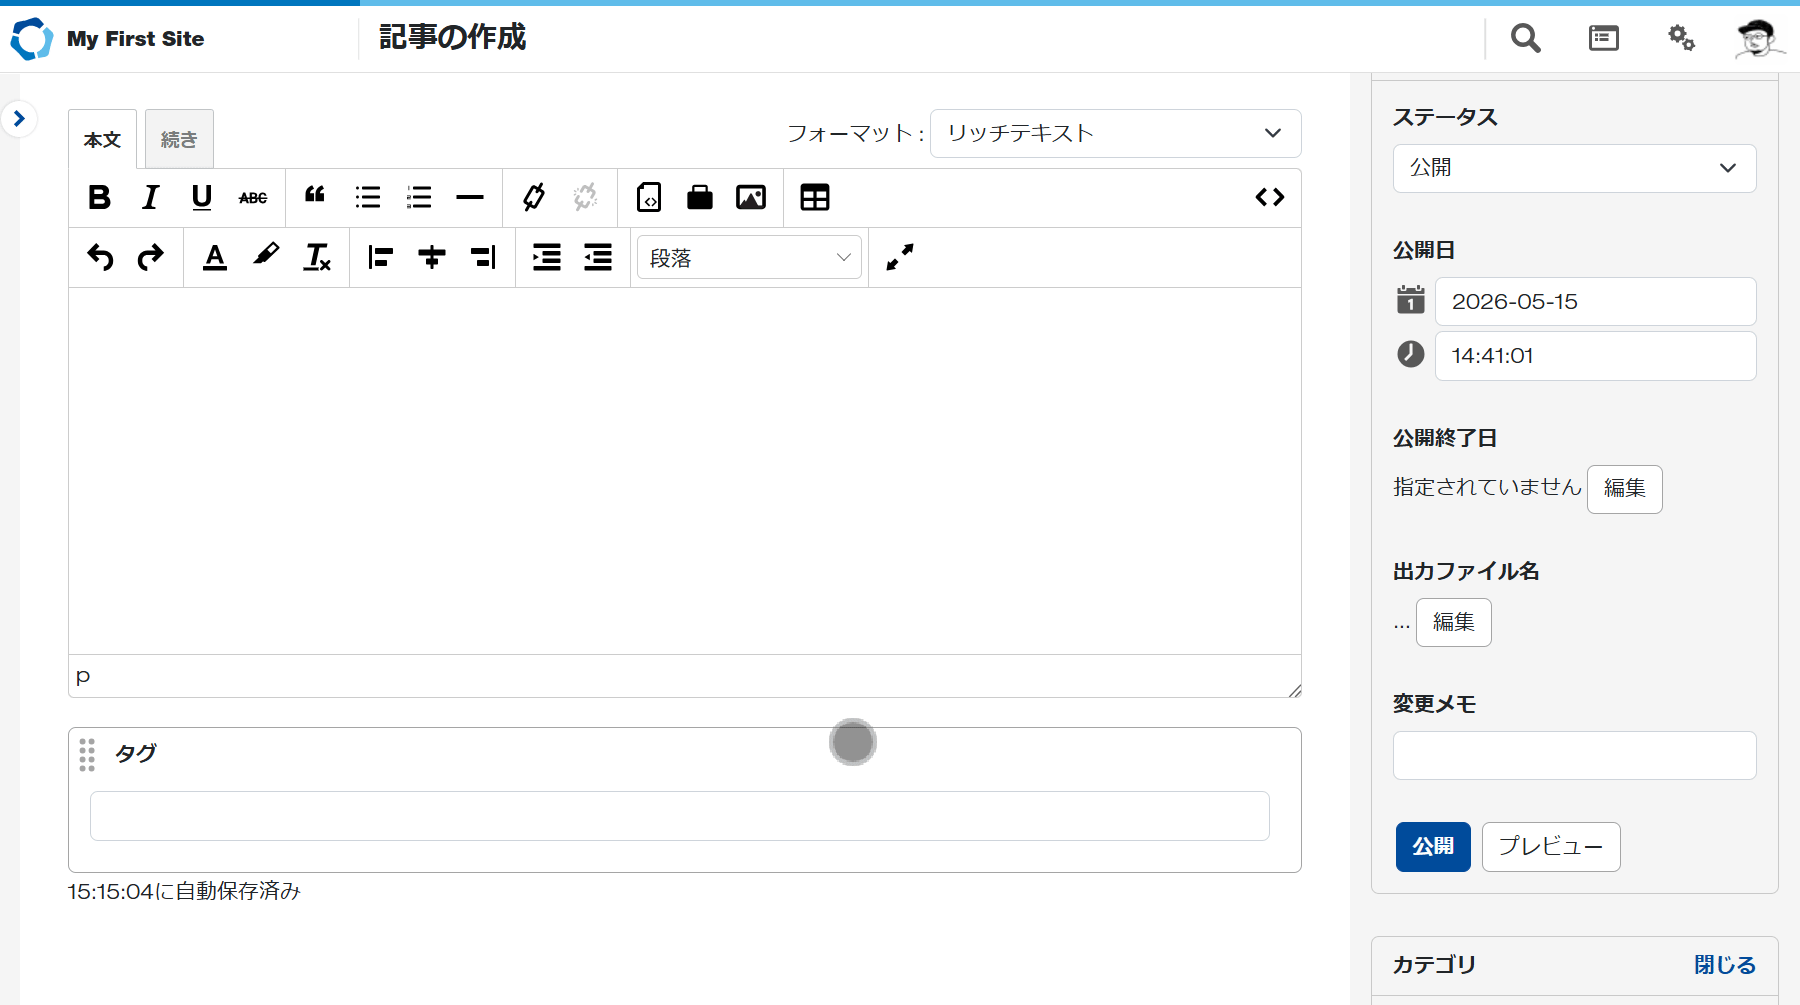This screenshot has width=1800, height=1005.
Task: Open system settings gears icon
Action: coord(1681,38)
